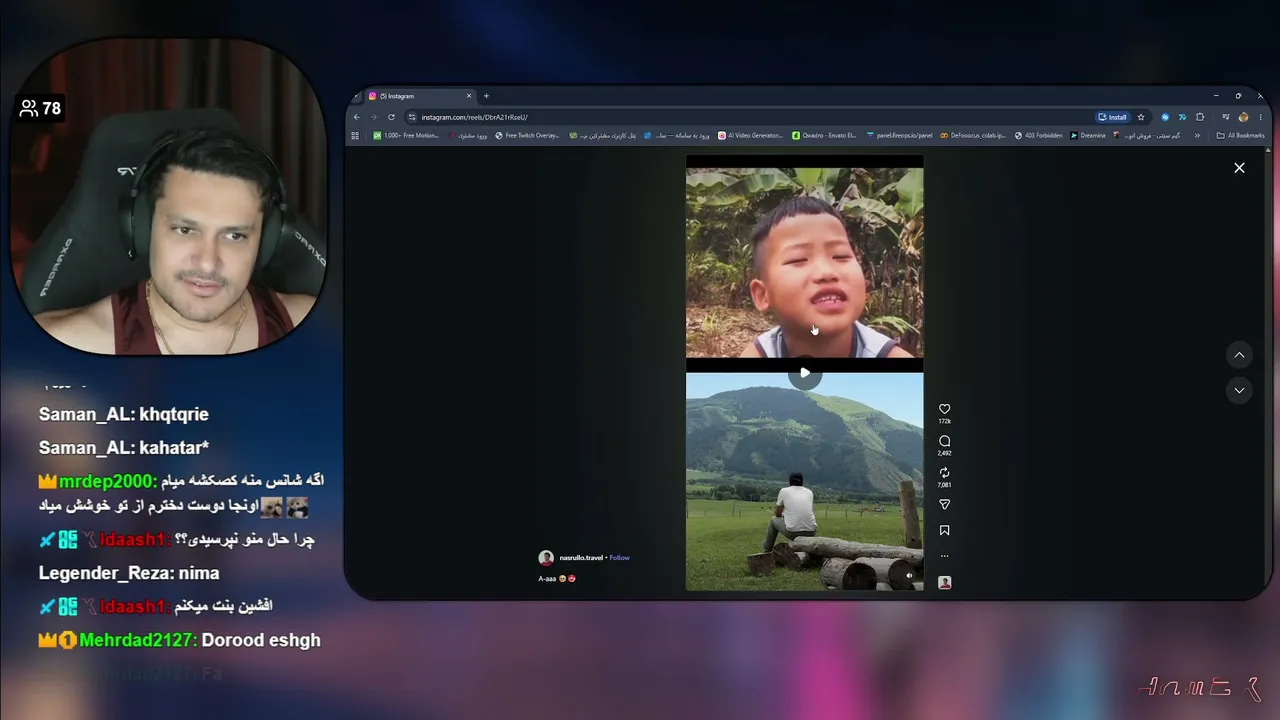Screen dimensions: 1280x720
Task: Save the reel with the bookmark icon
Action: [x=944, y=531]
